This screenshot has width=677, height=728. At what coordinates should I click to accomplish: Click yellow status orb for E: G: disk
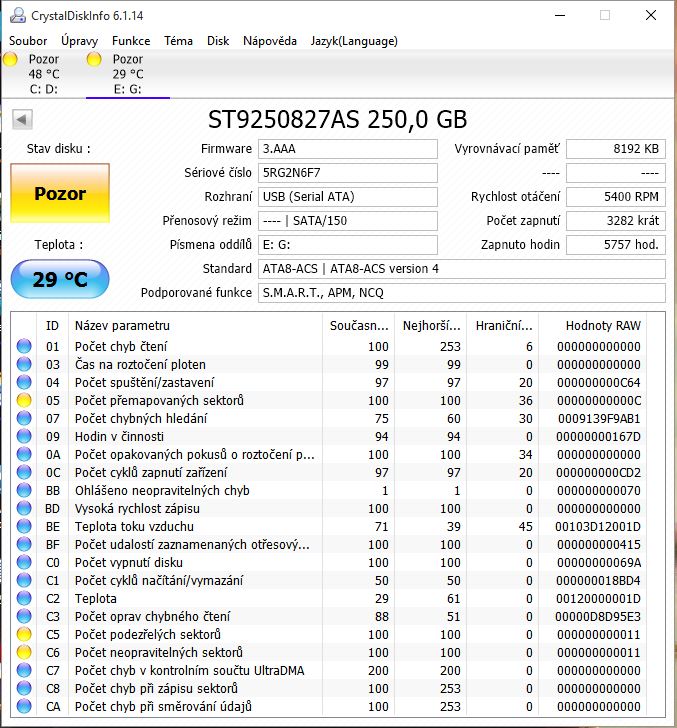point(94,59)
